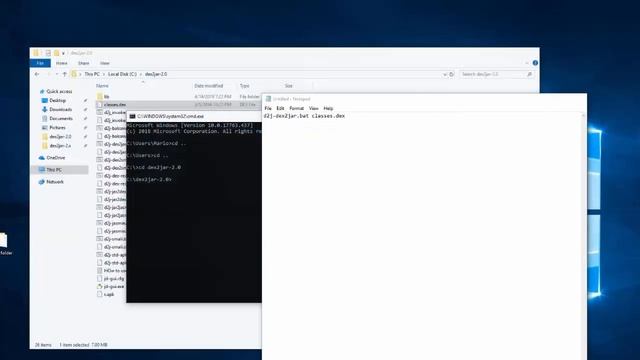Image resolution: width=640 pixels, height=360 pixels.
Task: Click Explorer folder icon in title bar
Action: (x=36, y=53)
